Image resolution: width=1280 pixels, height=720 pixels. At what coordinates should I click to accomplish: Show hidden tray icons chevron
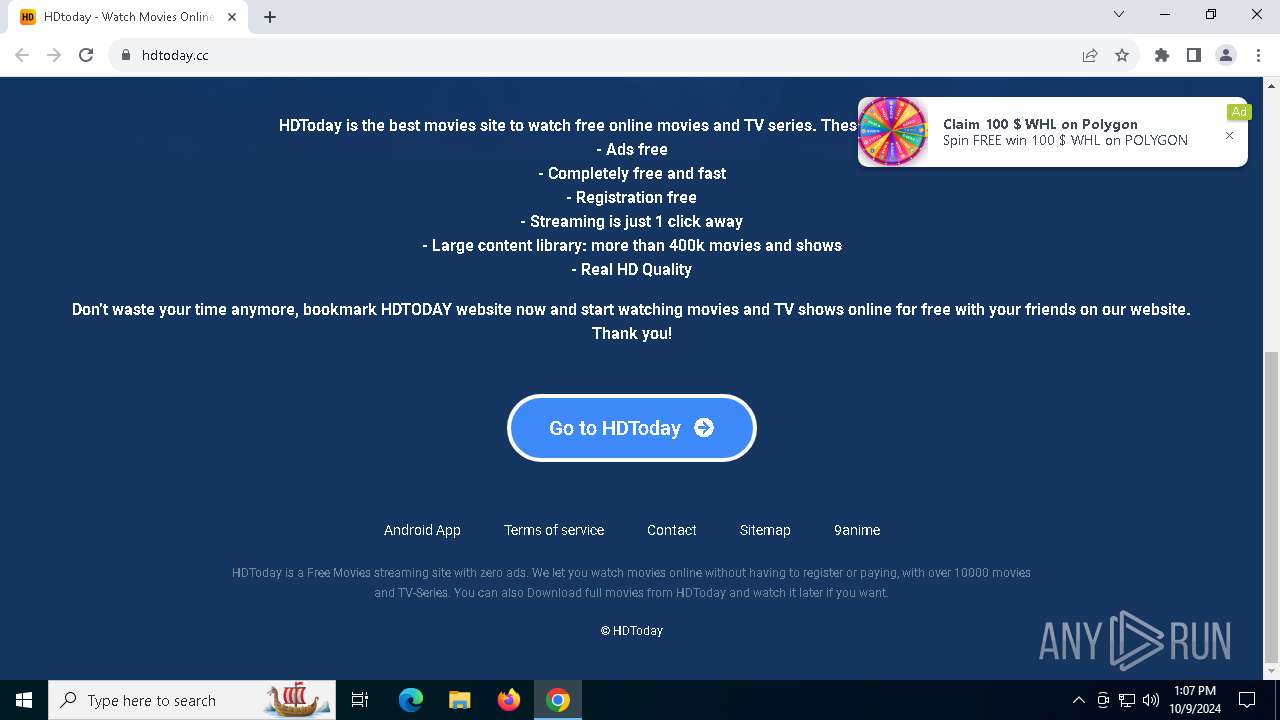pos(1079,700)
